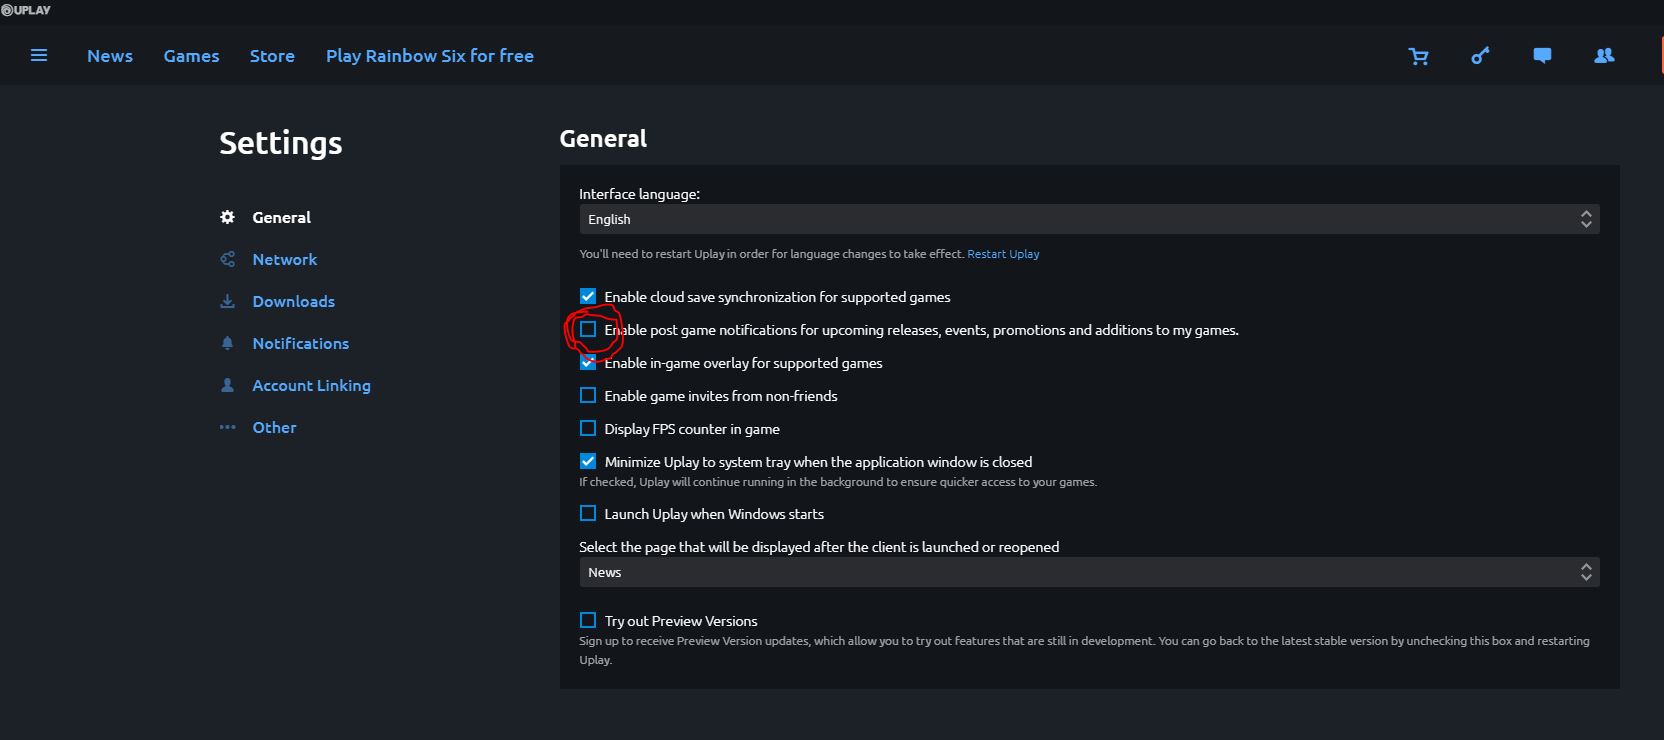Open the chat bubble icon

(1542, 56)
